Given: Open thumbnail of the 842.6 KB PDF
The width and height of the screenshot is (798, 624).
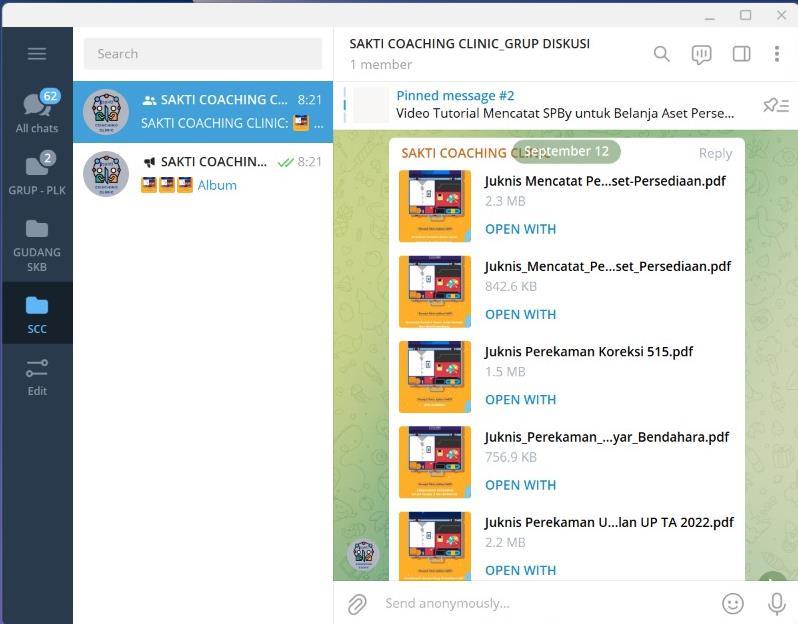Looking at the screenshot, I should (x=435, y=292).
